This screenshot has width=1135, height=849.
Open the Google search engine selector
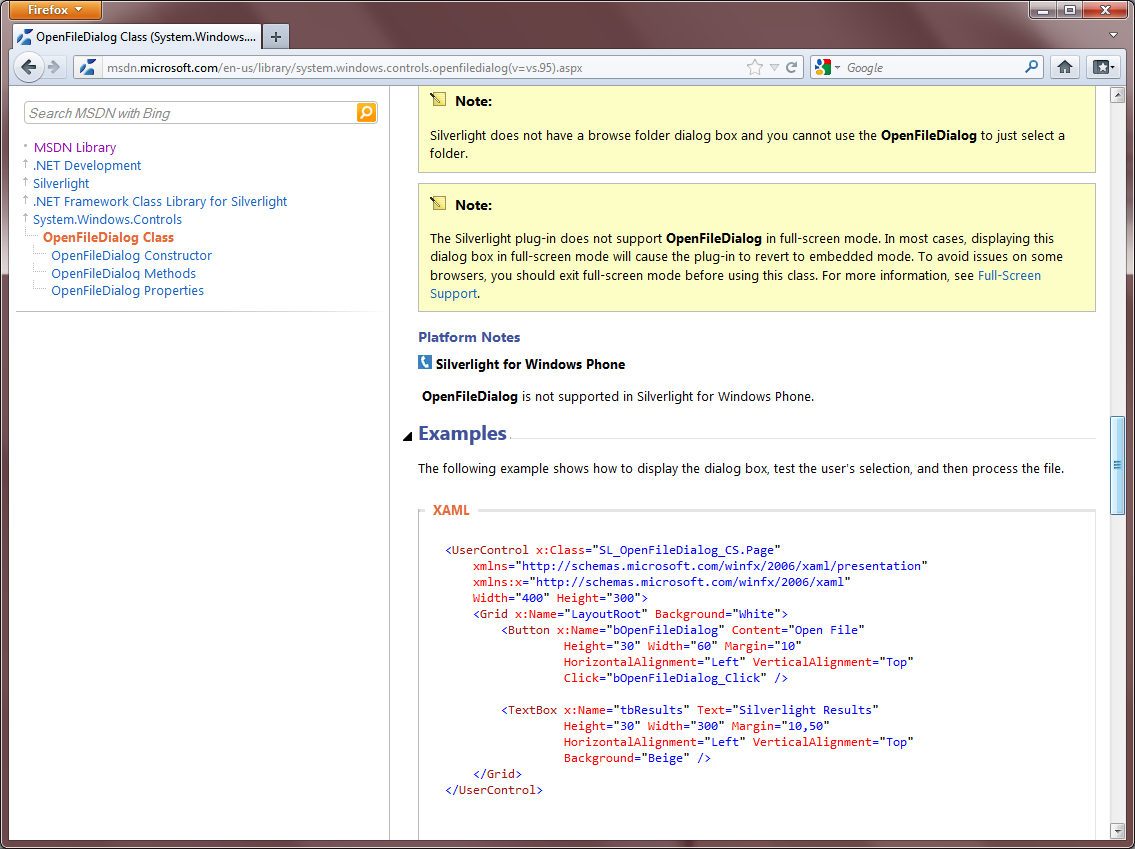coord(827,67)
